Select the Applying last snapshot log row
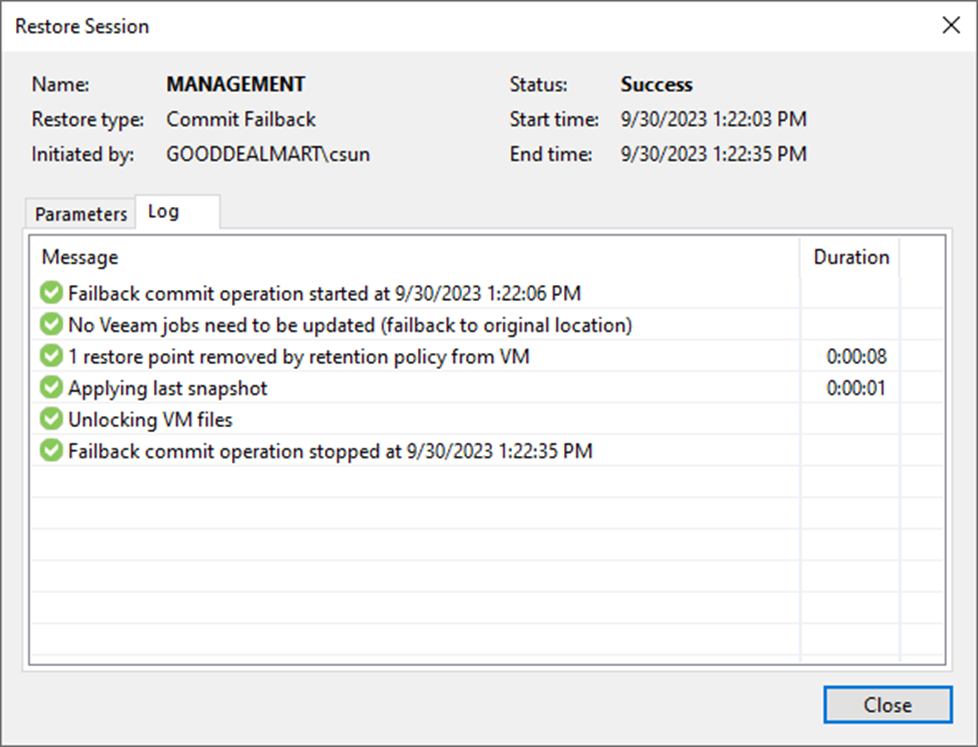 [x=487, y=388]
